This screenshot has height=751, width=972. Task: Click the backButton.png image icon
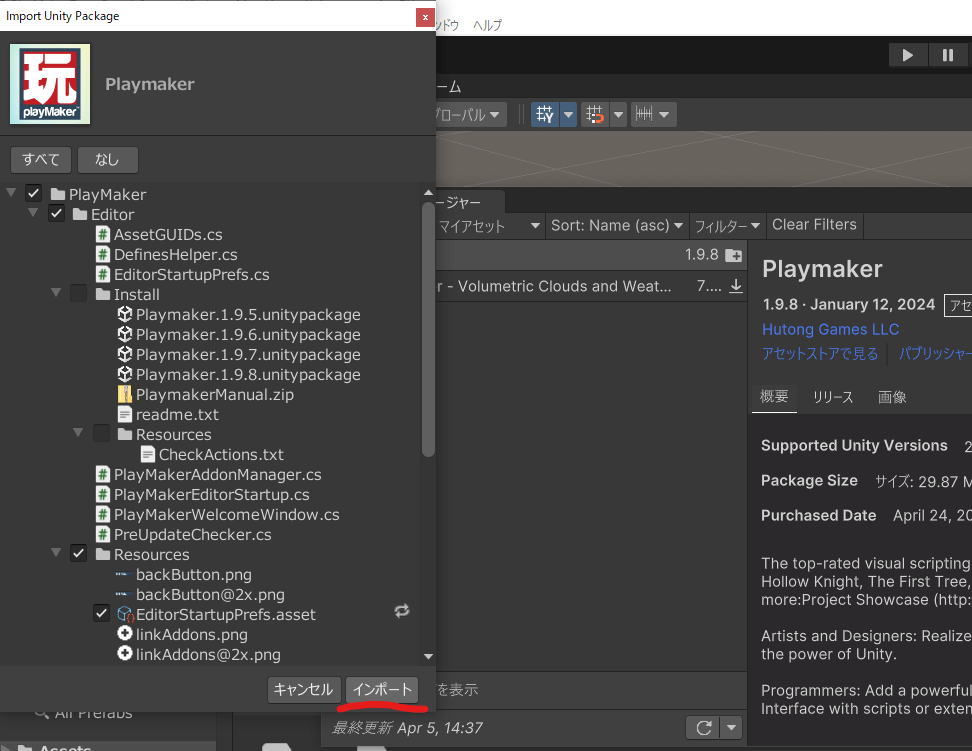pyautogui.click(x=122, y=574)
